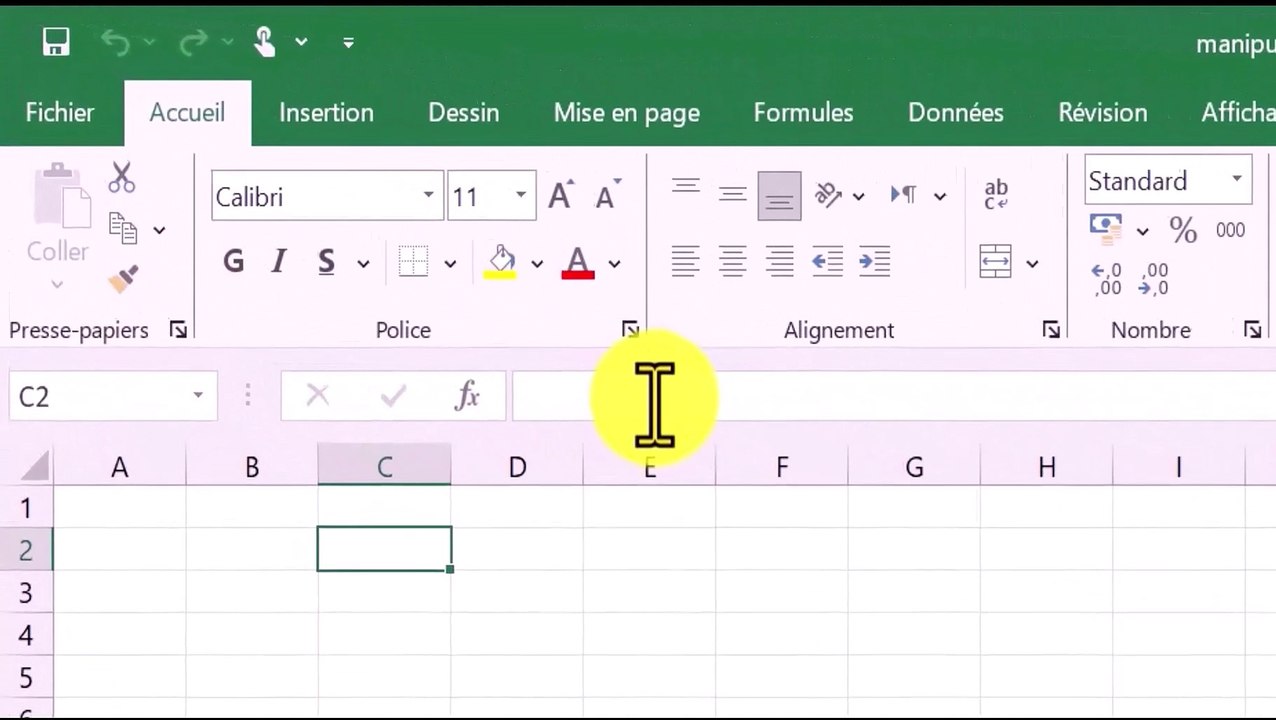Click the Undo arrow
This screenshot has width=1276, height=720.
116,42
